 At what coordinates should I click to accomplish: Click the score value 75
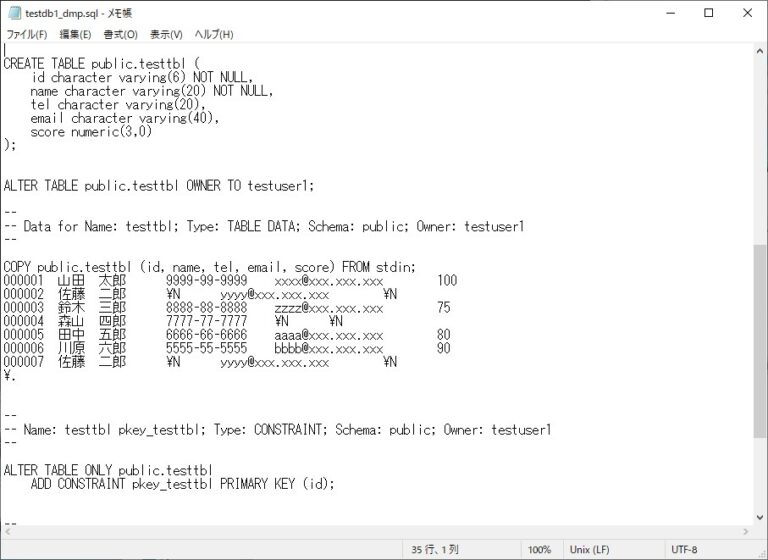click(444, 308)
